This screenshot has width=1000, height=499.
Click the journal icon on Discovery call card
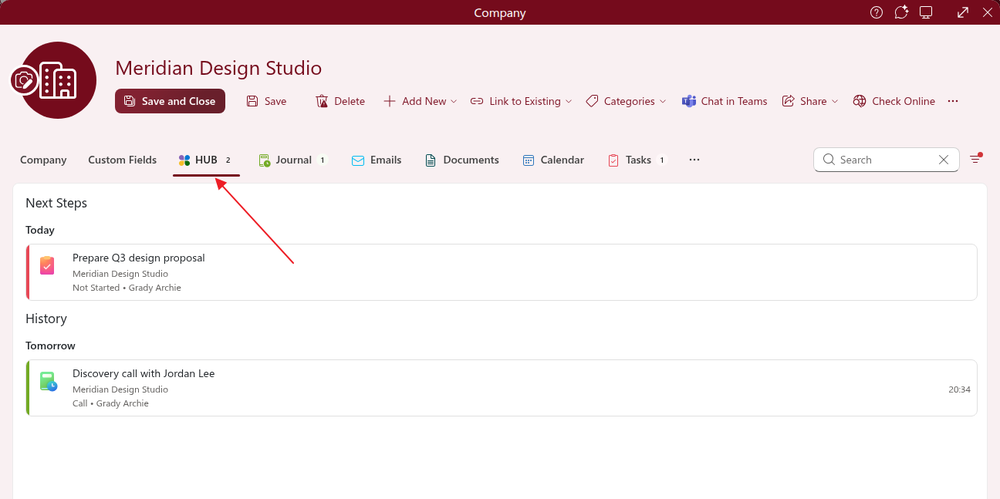coord(48,382)
